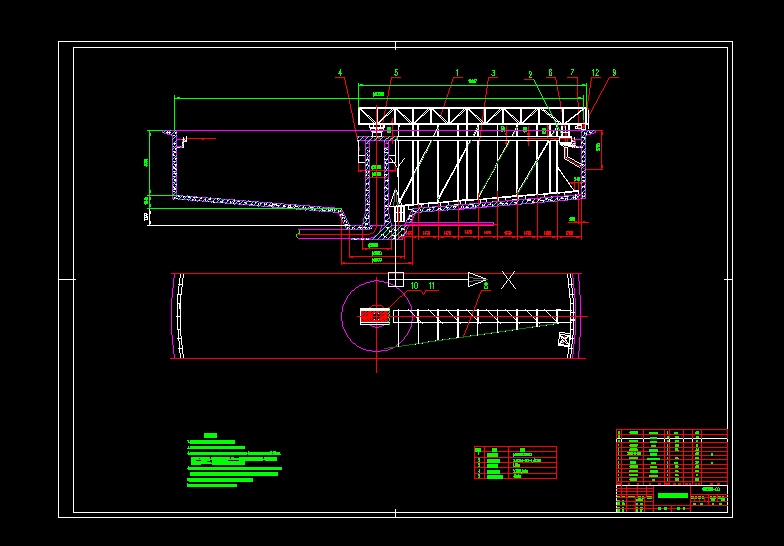Select the red hatched center drive block
The width and height of the screenshot is (784, 546).
click(375, 316)
